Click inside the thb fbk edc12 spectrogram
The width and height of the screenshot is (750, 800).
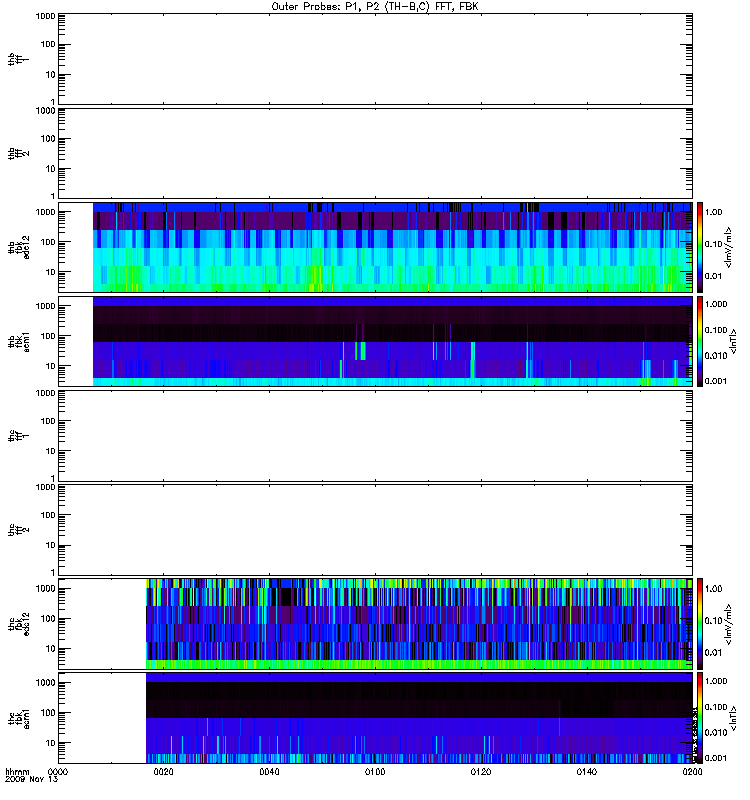pyautogui.click(x=392, y=247)
